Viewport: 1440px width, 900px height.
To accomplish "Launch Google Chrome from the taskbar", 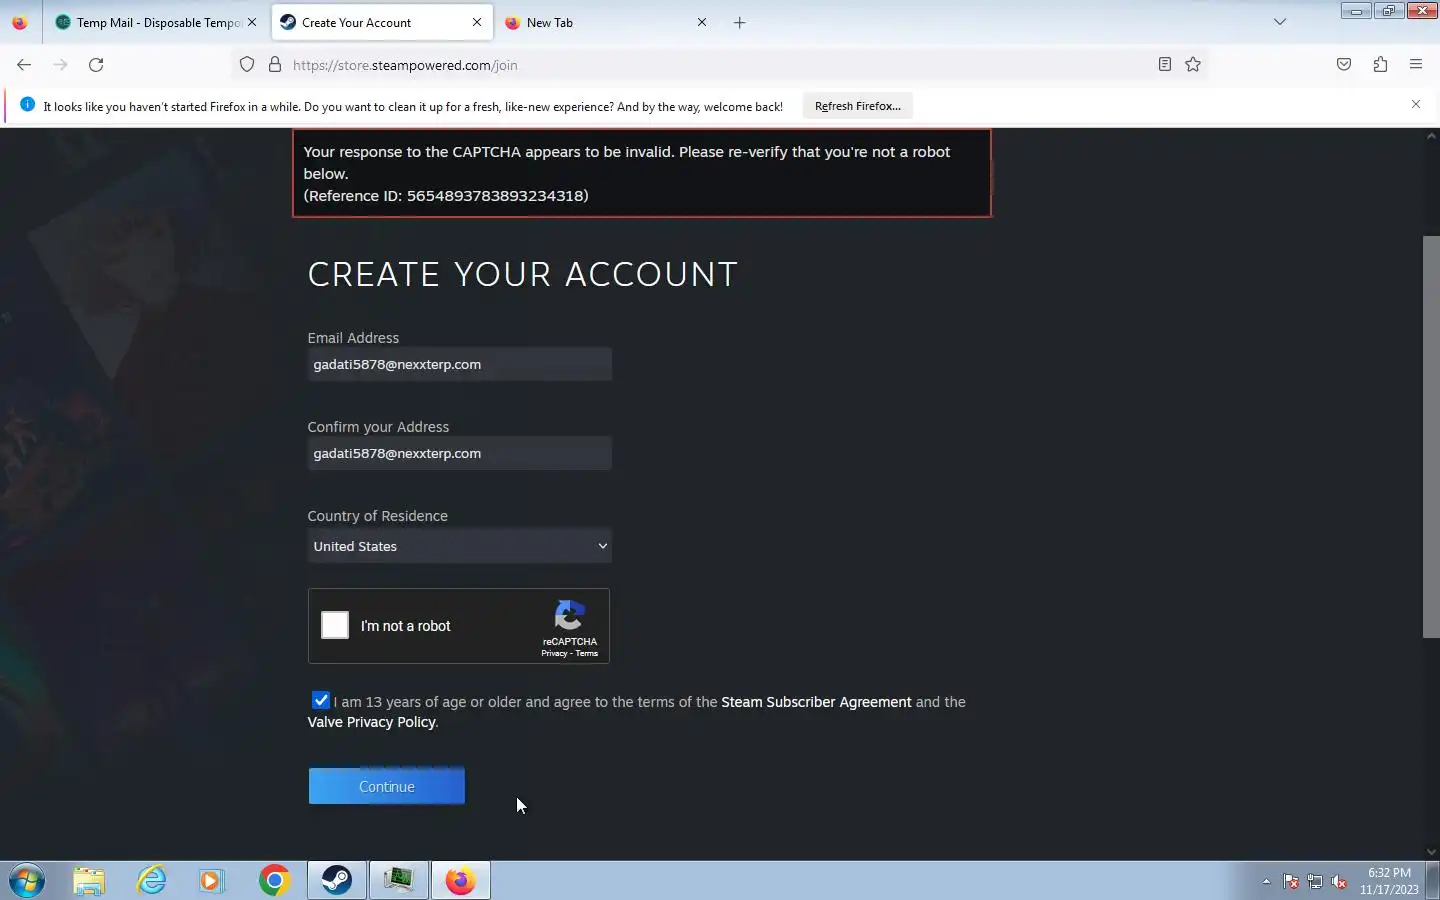I will pos(274,881).
